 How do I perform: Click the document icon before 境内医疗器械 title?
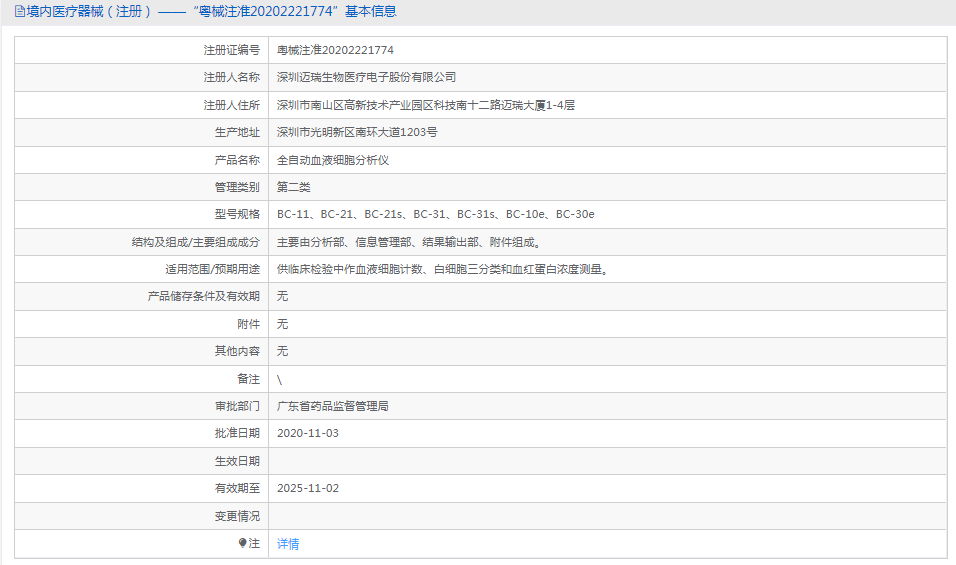(x=20, y=12)
